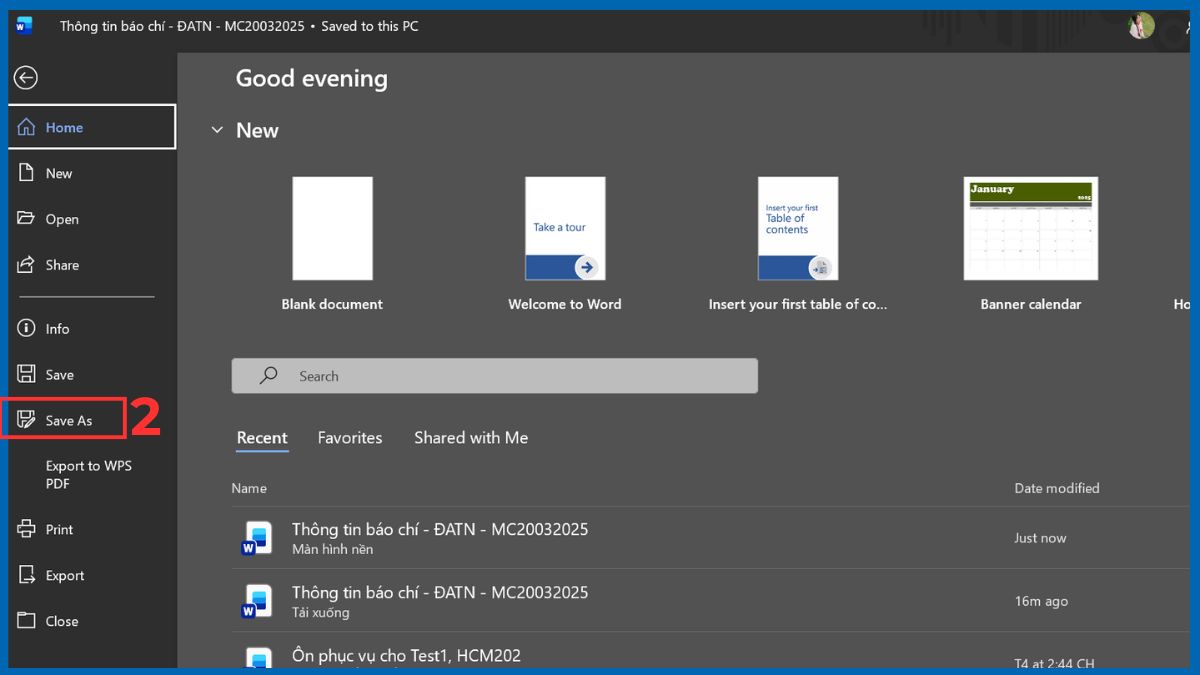Open the Export option
This screenshot has height=675, width=1200.
coord(64,576)
